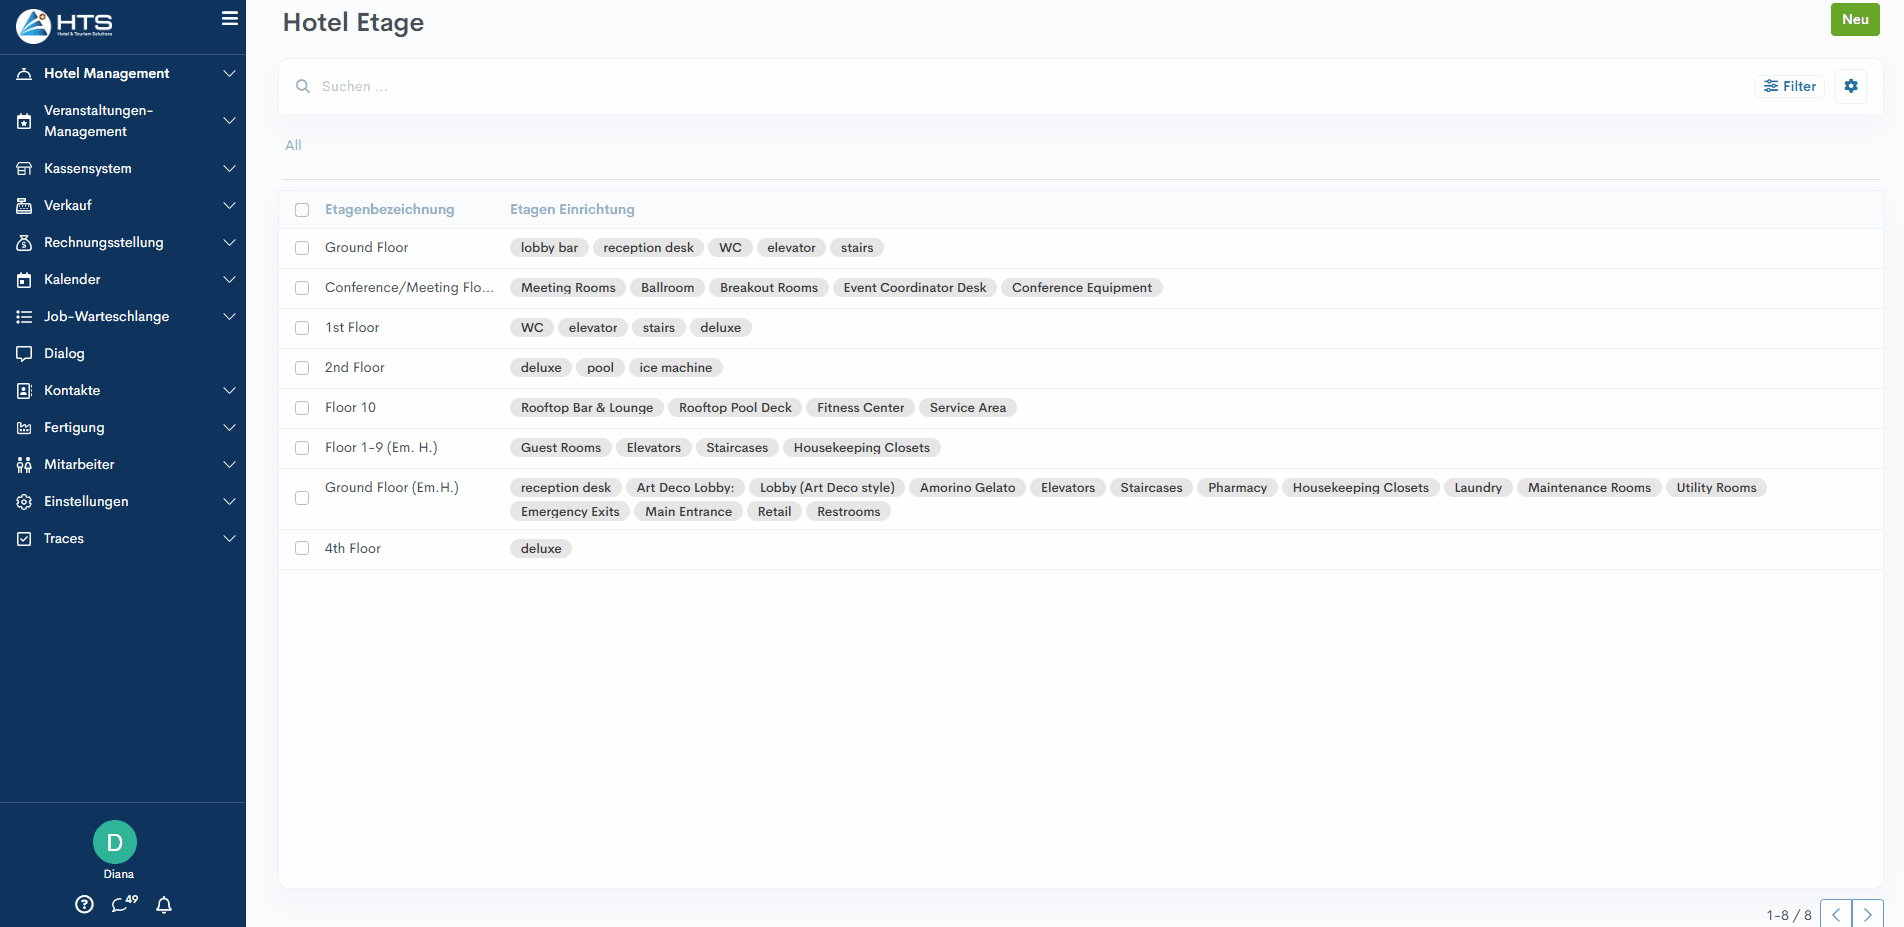This screenshot has height=927, width=1904.
Task: Tick the checkbox for 2nd Floor
Action: pos(302,368)
